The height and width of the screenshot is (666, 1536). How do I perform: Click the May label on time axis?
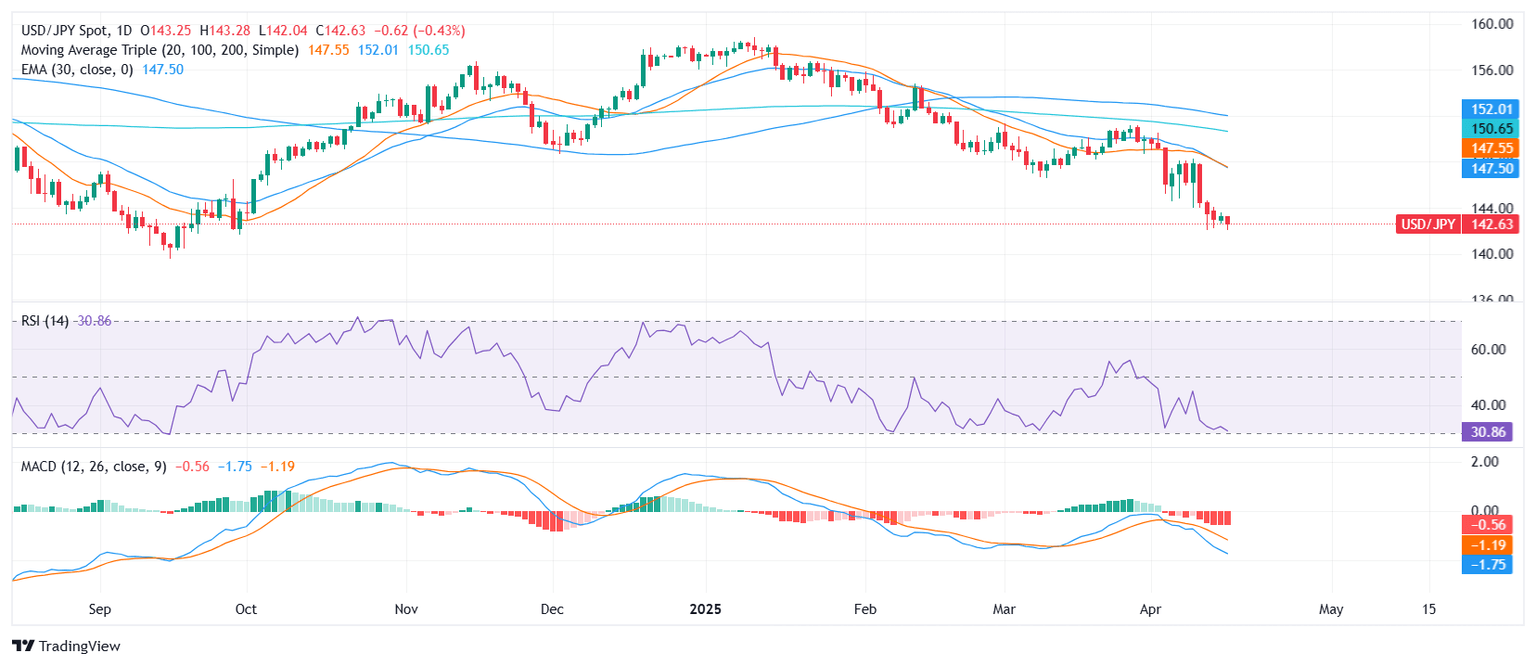pos(1330,608)
